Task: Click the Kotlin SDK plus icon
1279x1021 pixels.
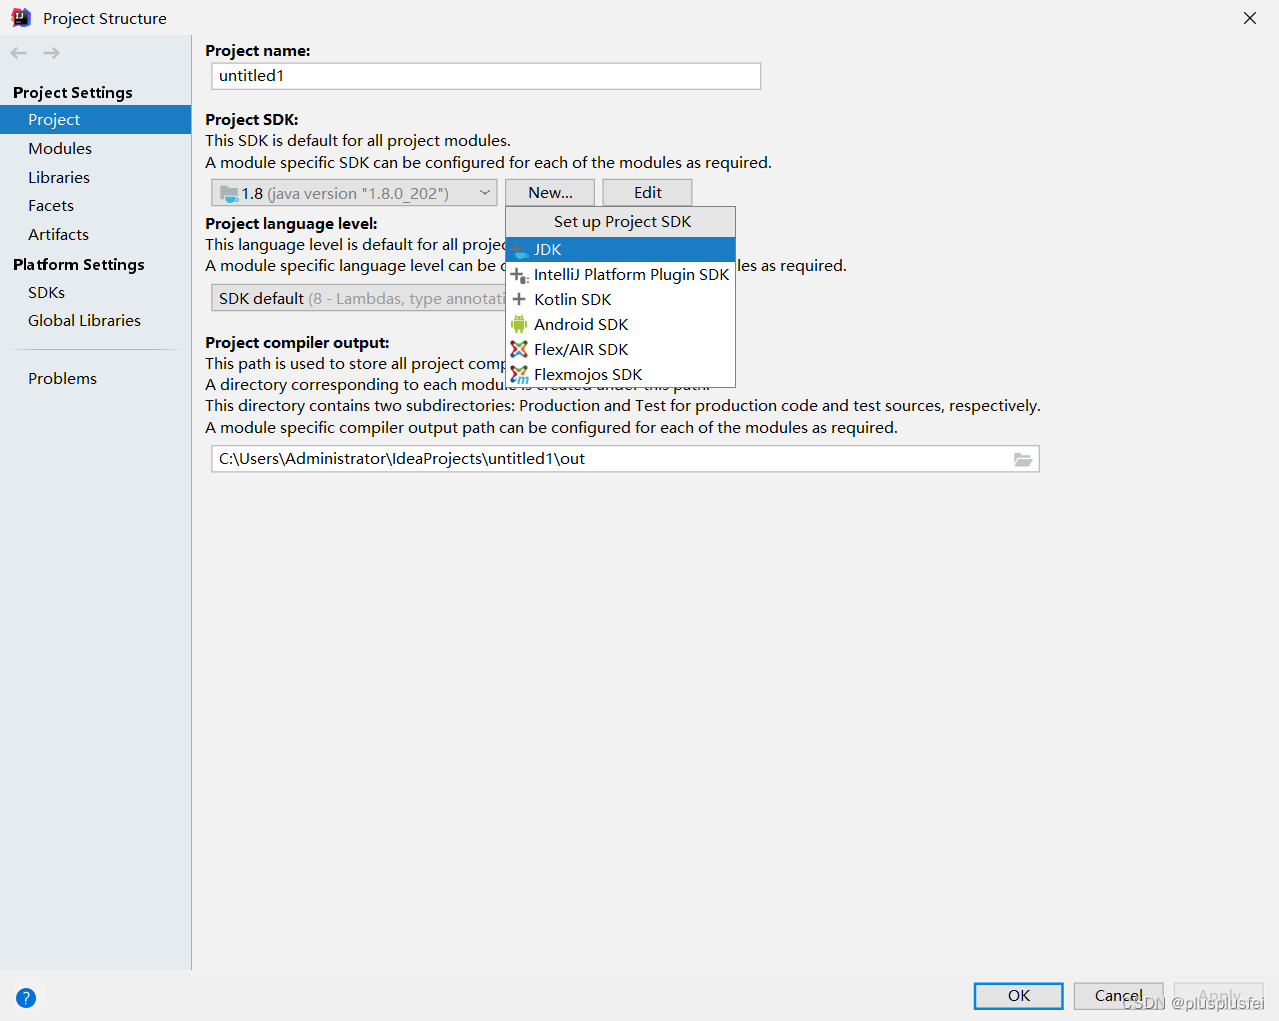Action: [519, 299]
